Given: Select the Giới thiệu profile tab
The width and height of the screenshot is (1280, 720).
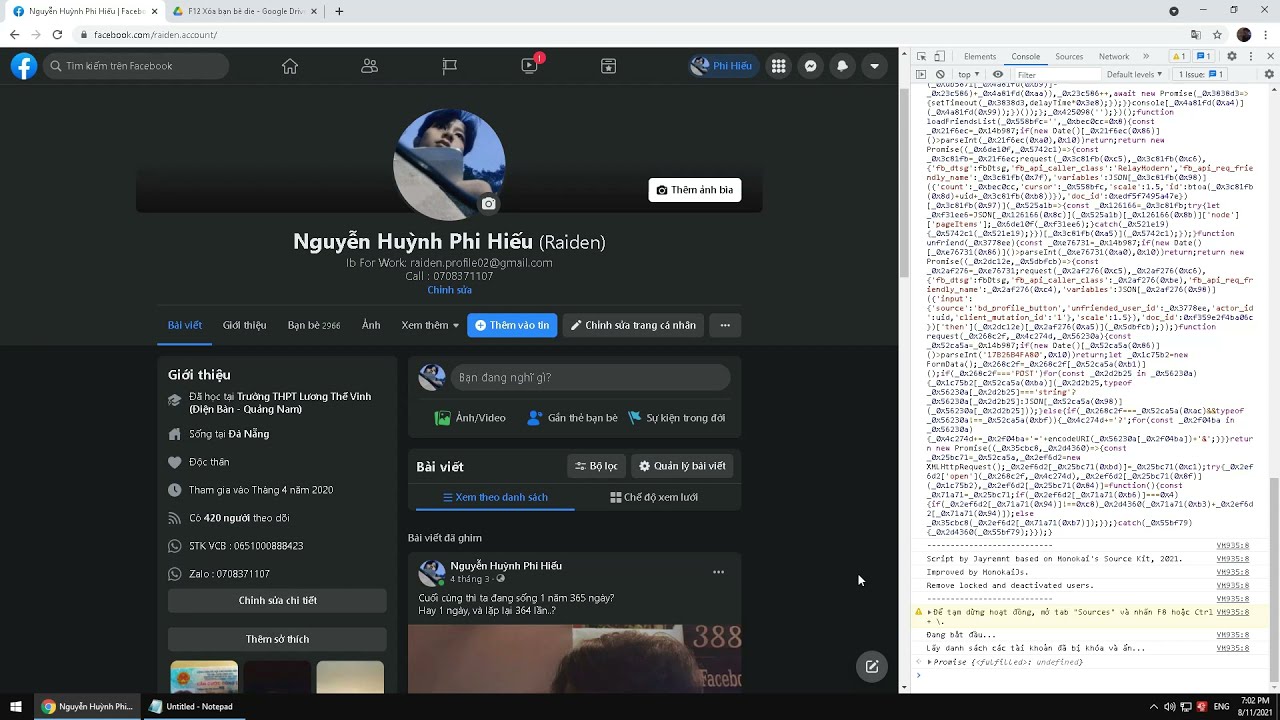Looking at the screenshot, I should [244, 325].
